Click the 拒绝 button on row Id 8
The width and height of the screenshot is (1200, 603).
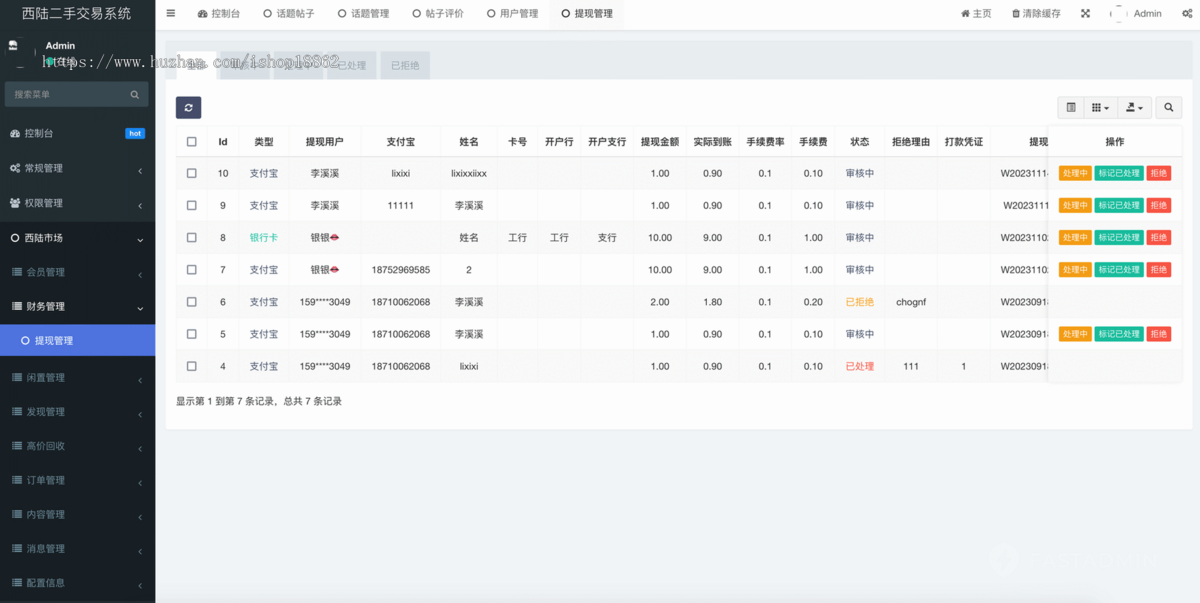pyautogui.click(x=1158, y=237)
